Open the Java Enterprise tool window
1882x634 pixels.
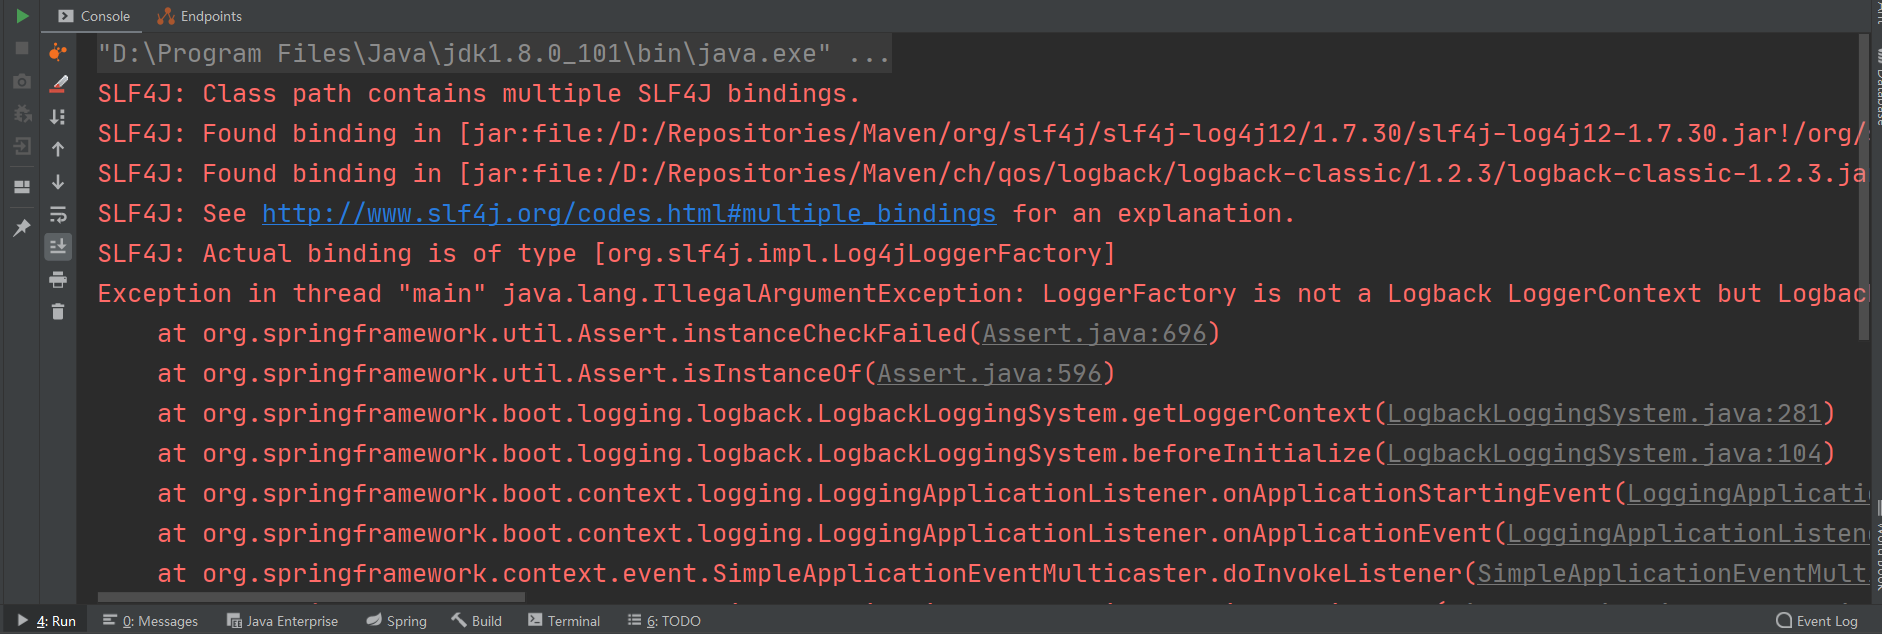click(283, 621)
